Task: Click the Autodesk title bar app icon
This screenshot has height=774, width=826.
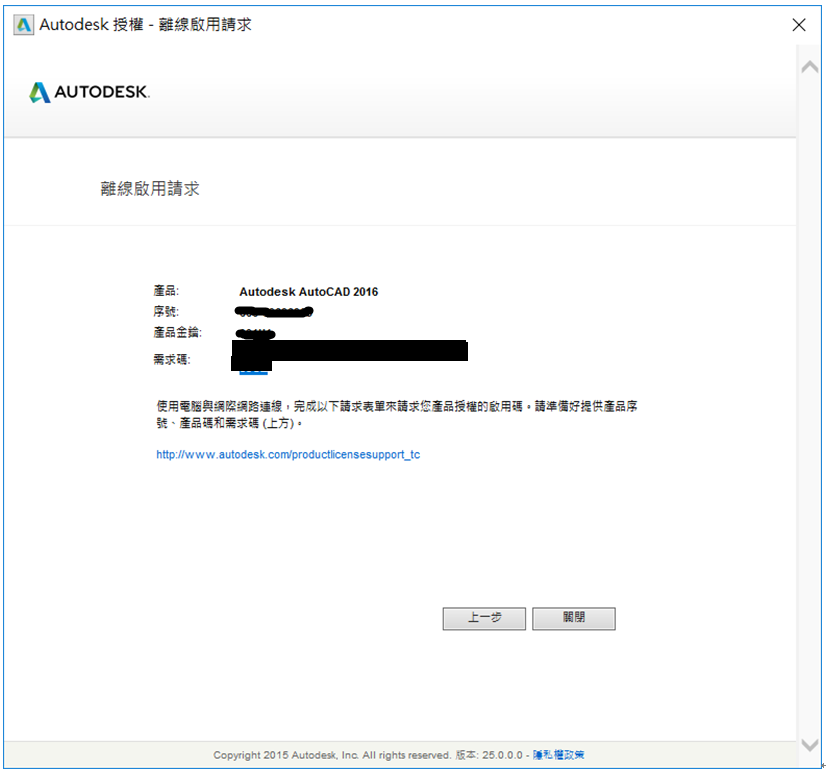Action: [23, 25]
